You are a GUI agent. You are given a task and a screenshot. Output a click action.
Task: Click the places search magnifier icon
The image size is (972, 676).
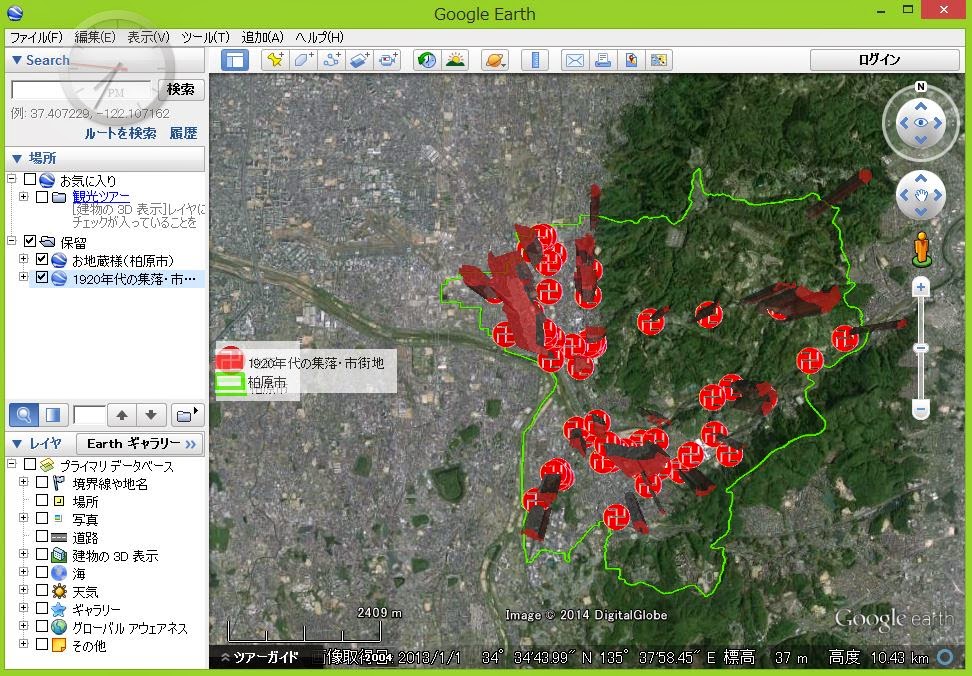tap(24, 415)
